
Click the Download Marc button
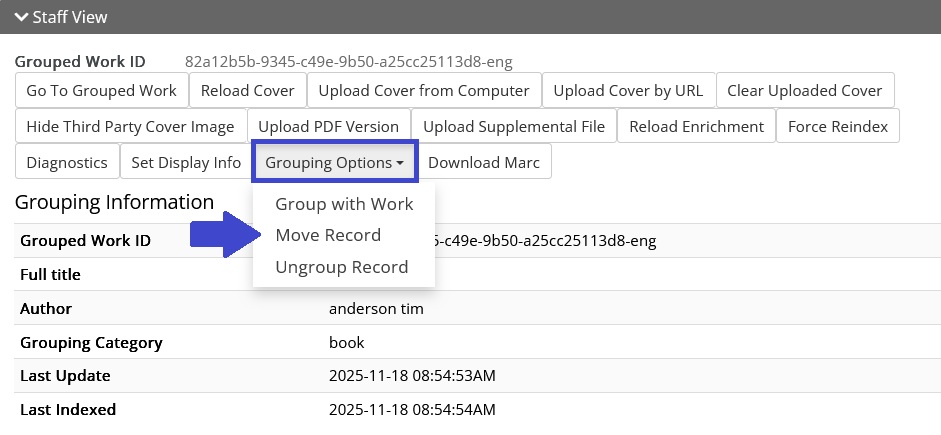tap(484, 162)
